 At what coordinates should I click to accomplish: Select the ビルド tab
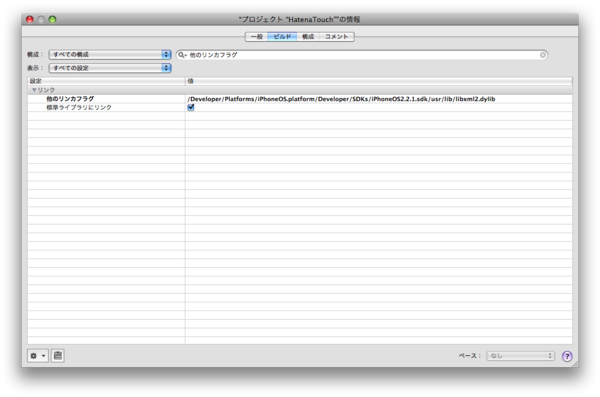[282, 37]
